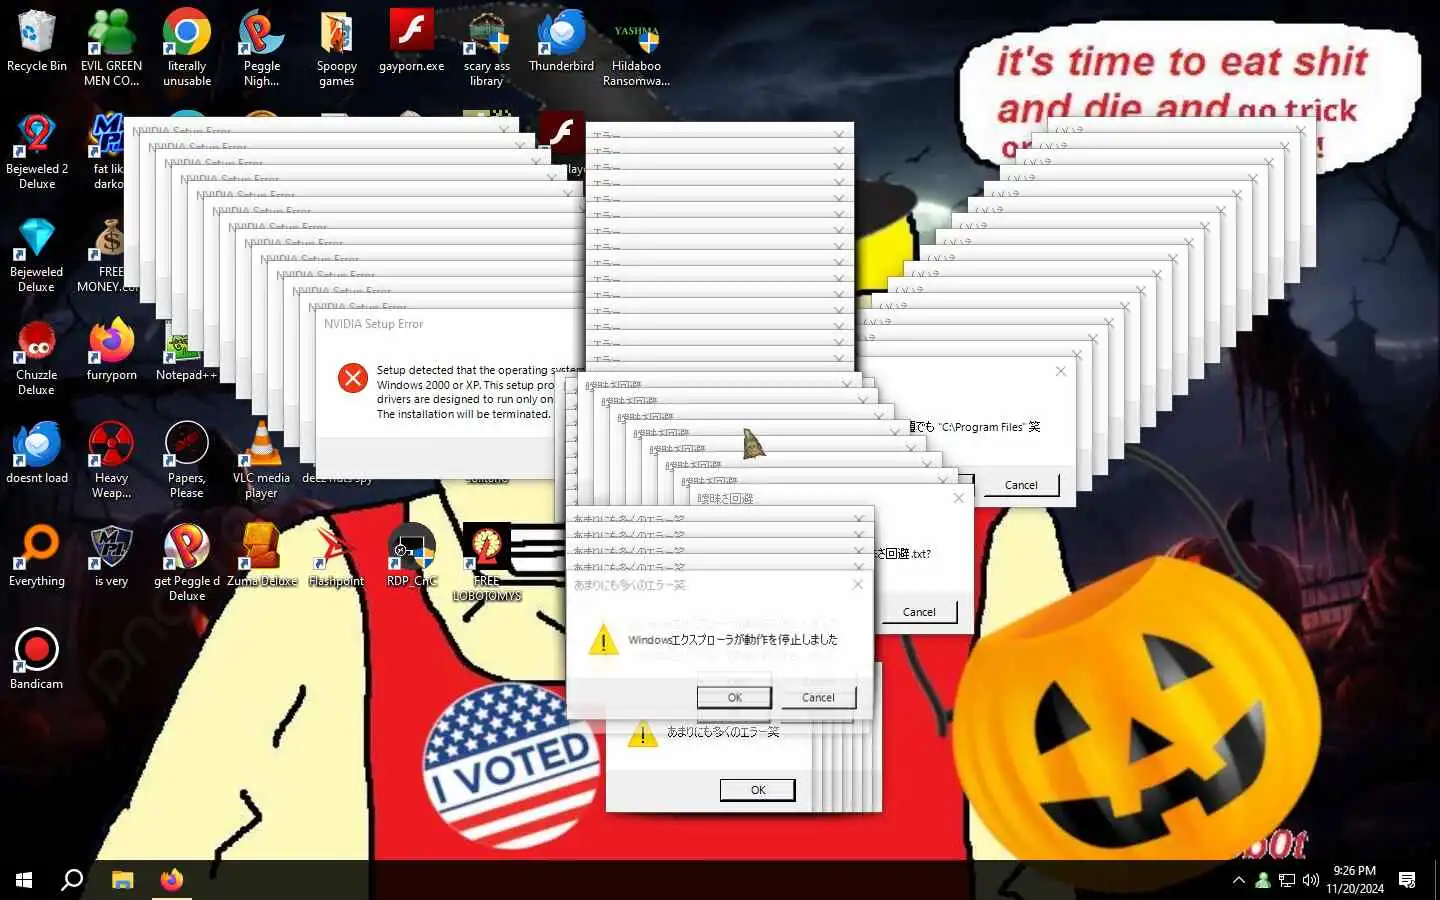Click the 'NVIDIA Setup Error' title bar text
This screenshot has height=900, width=1440.
click(x=373, y=324)
